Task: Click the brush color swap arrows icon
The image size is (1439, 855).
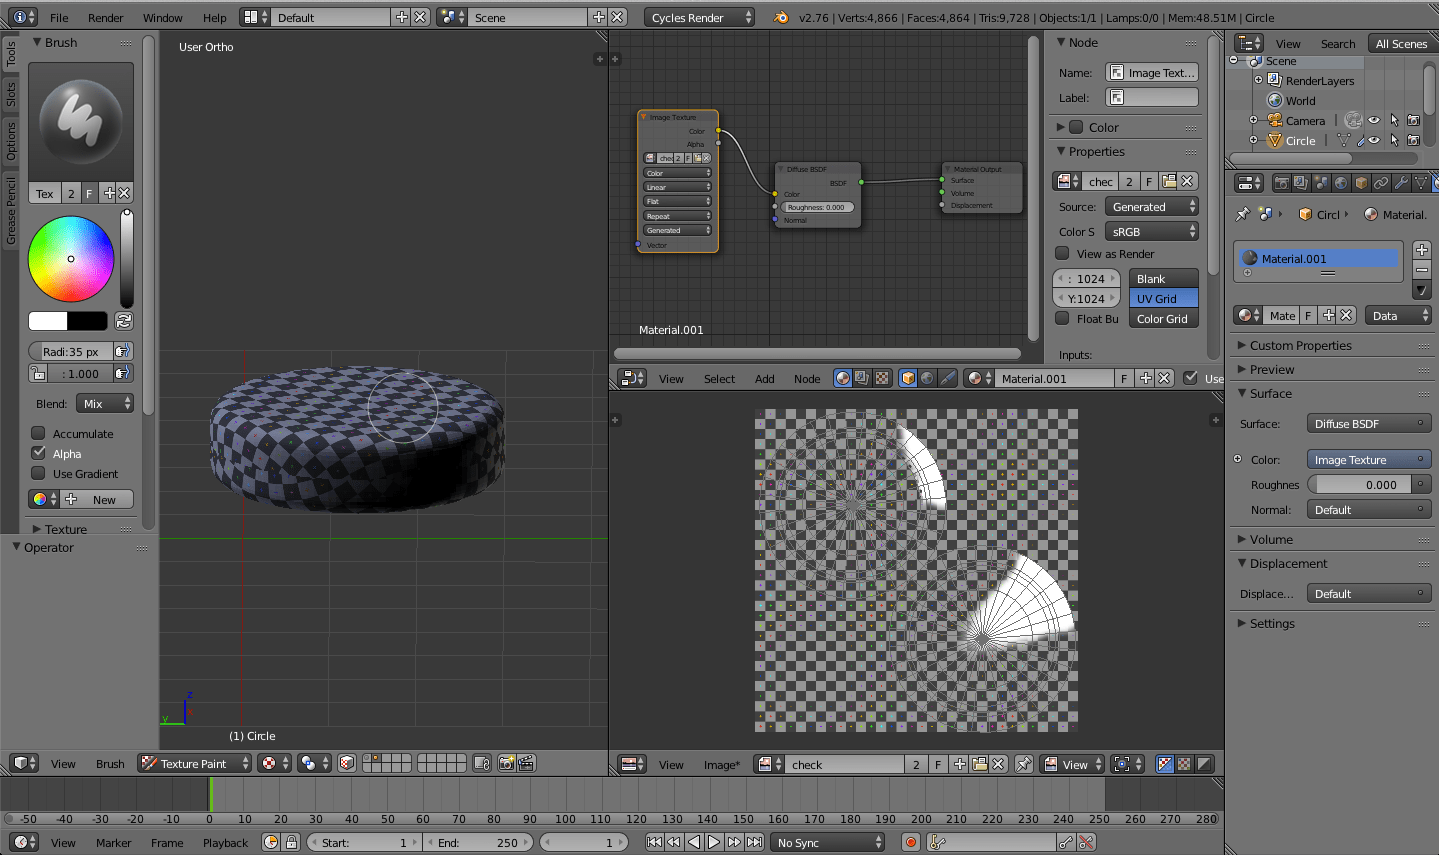Action: click(124, 321)
